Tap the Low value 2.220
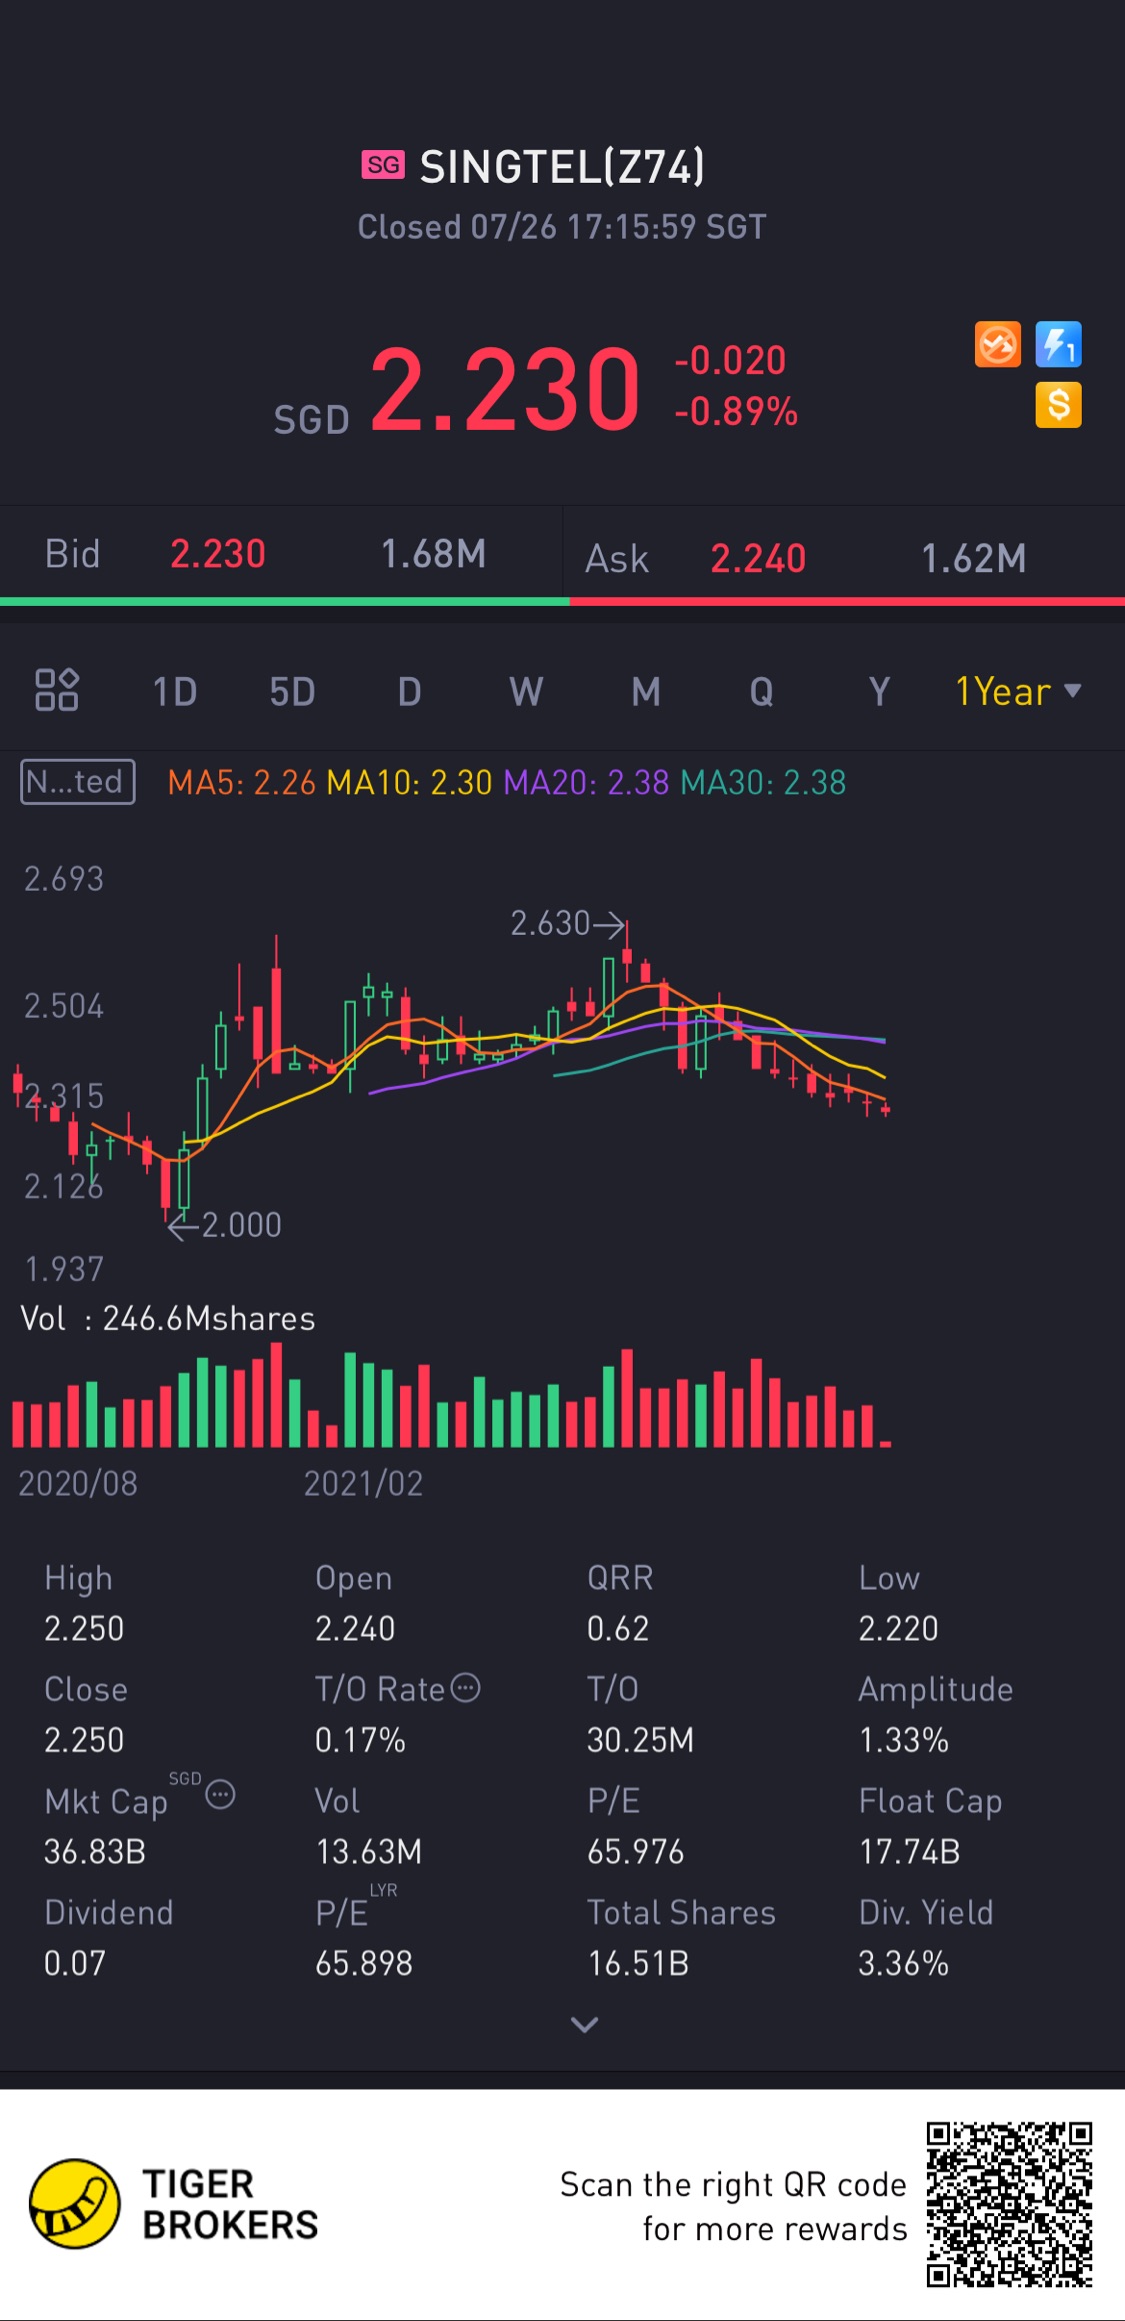 click(898, 1628)
